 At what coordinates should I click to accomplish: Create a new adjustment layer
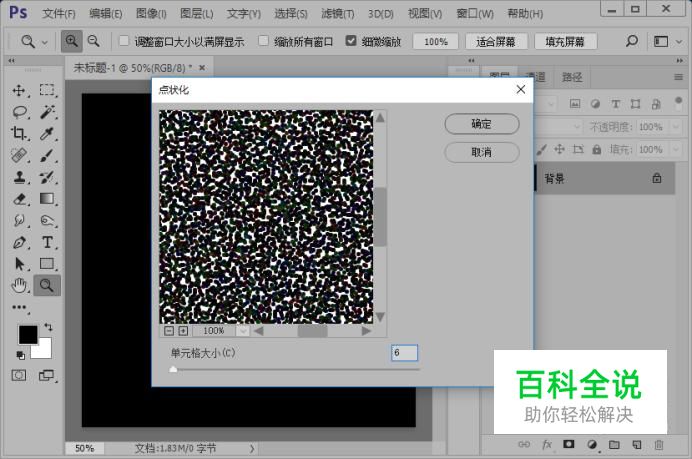[x=592, y=444]
